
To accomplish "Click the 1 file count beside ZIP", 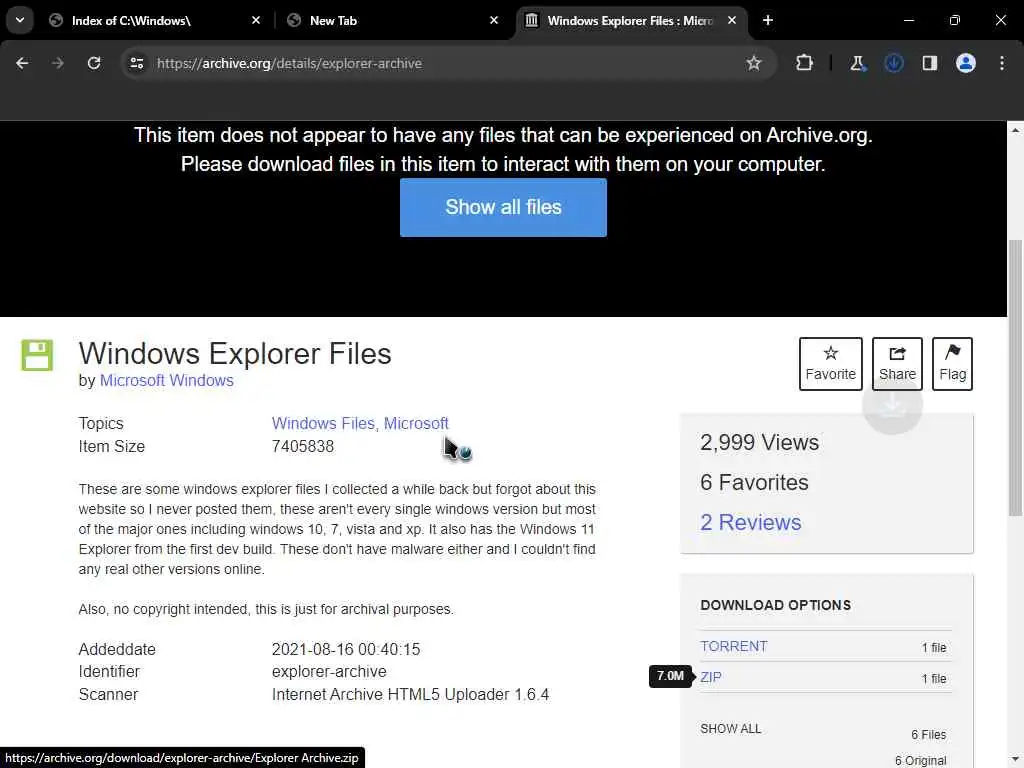I will click(934, 679).
